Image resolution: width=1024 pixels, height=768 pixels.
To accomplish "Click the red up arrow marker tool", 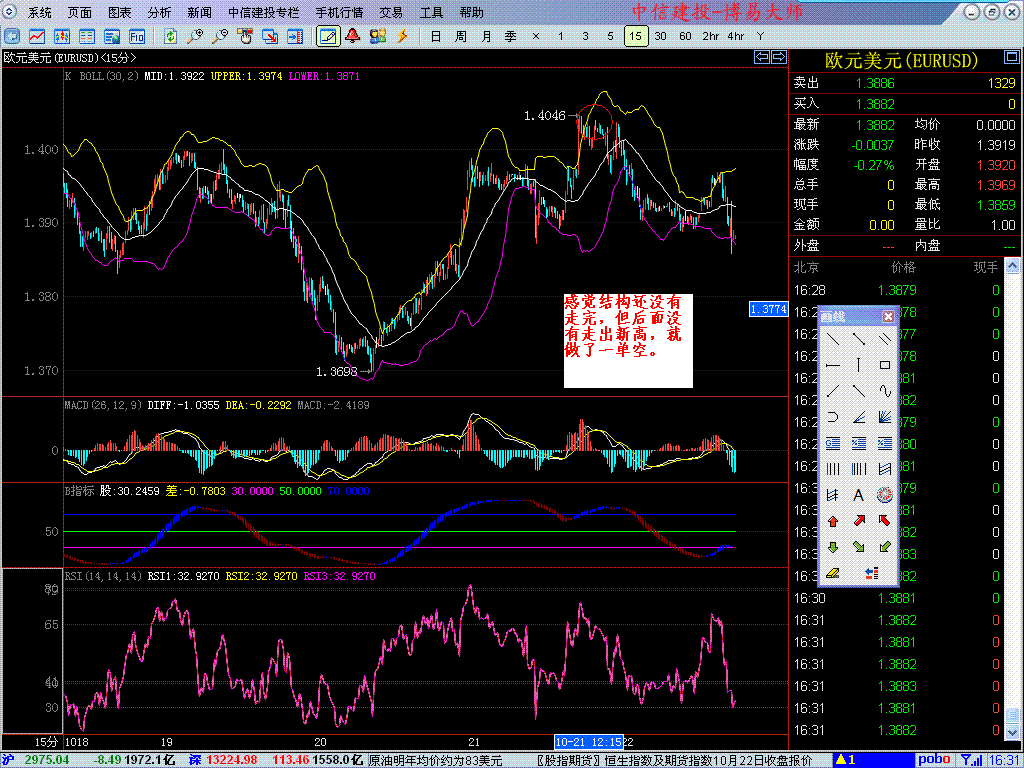I will 832,521.
